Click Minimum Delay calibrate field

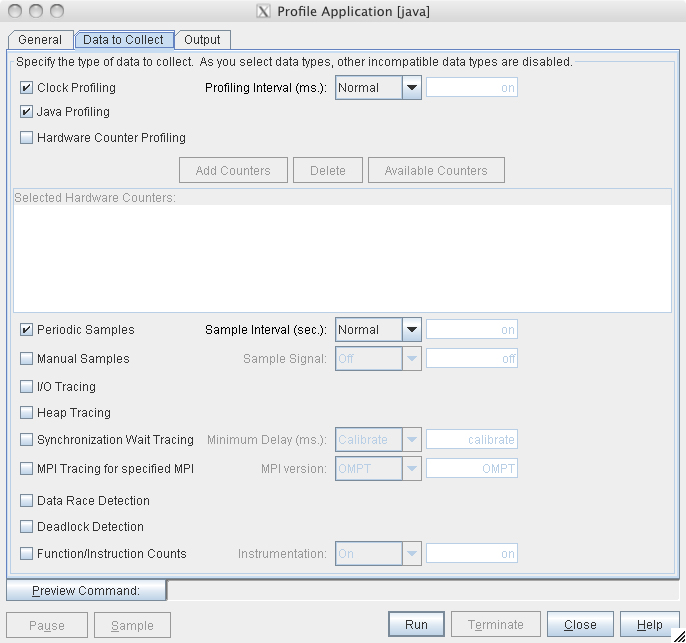pyautogui.click(x=472, y=439)
